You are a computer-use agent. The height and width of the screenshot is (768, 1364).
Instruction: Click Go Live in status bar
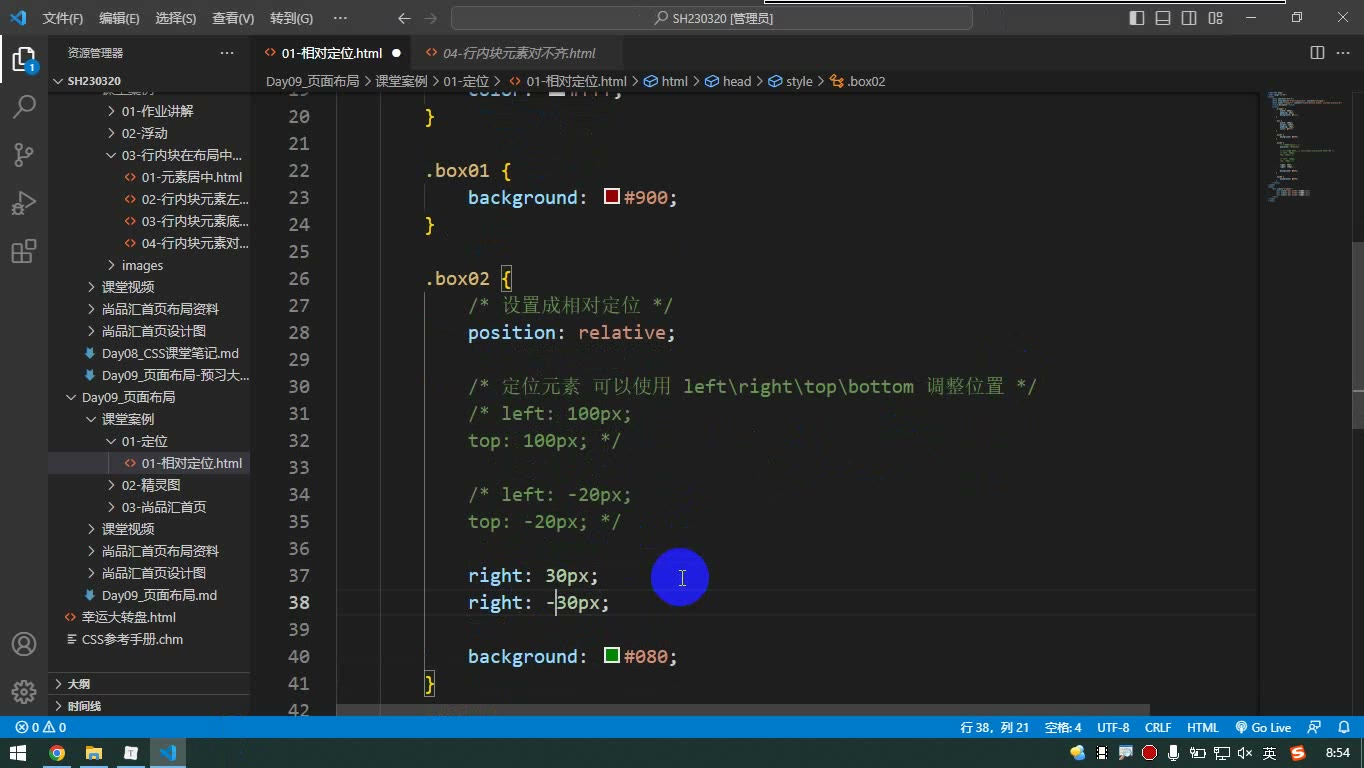tap(1263, 727)
